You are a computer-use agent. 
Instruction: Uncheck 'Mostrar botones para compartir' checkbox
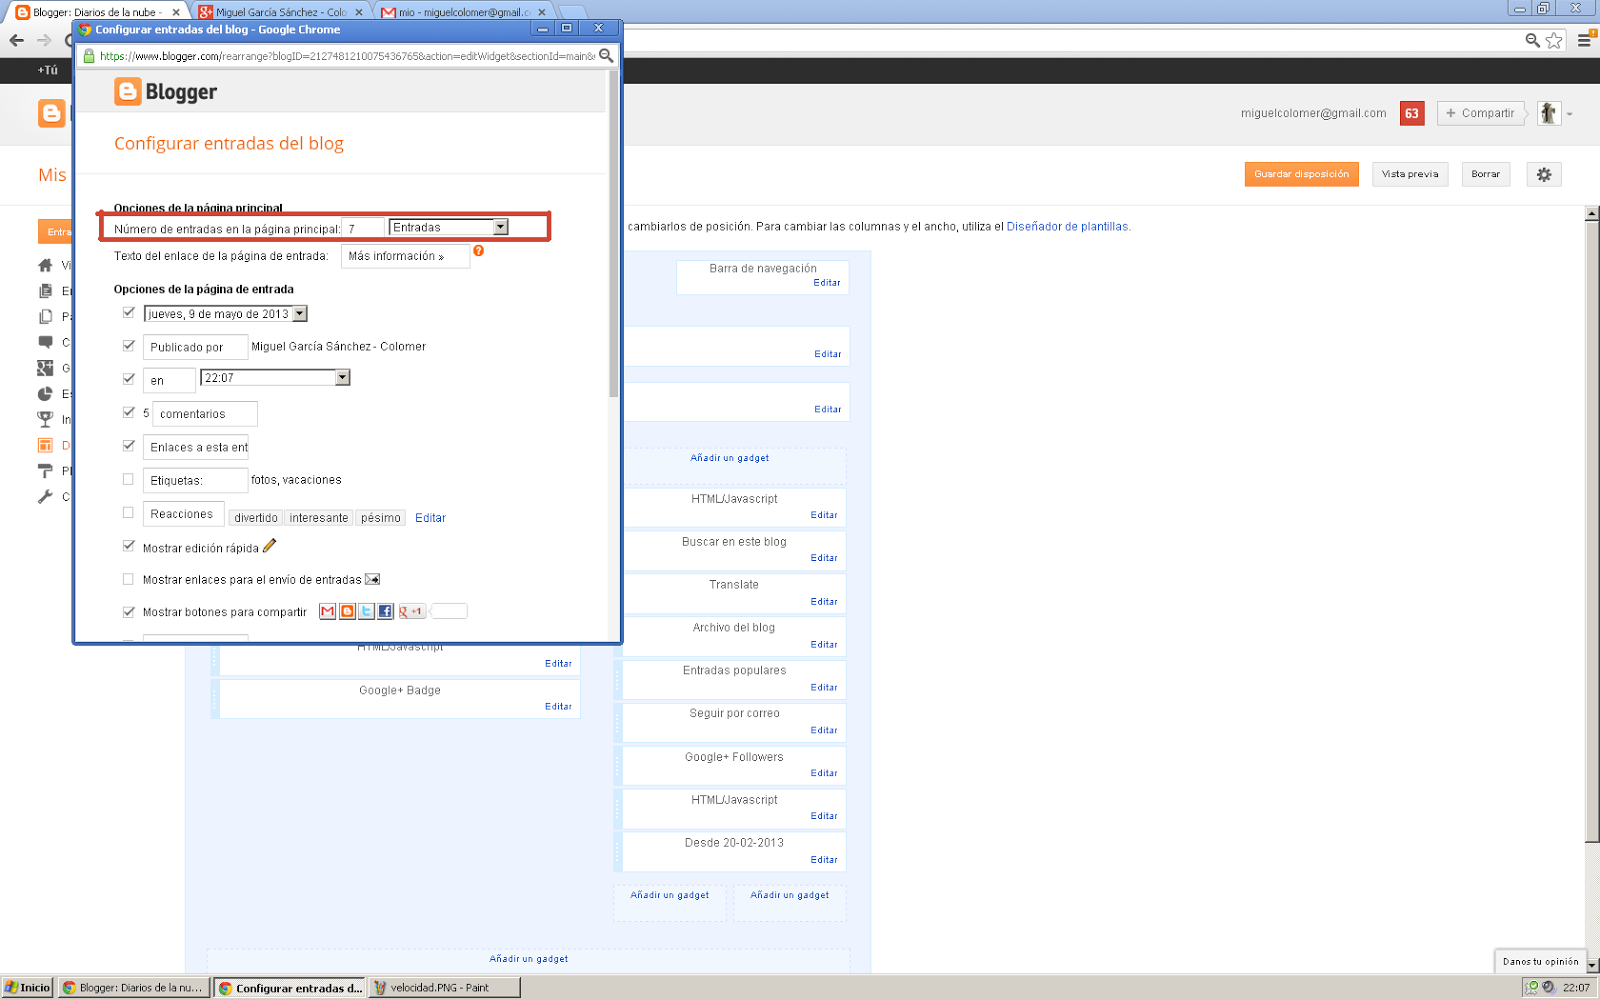click(x=128, y=612)
